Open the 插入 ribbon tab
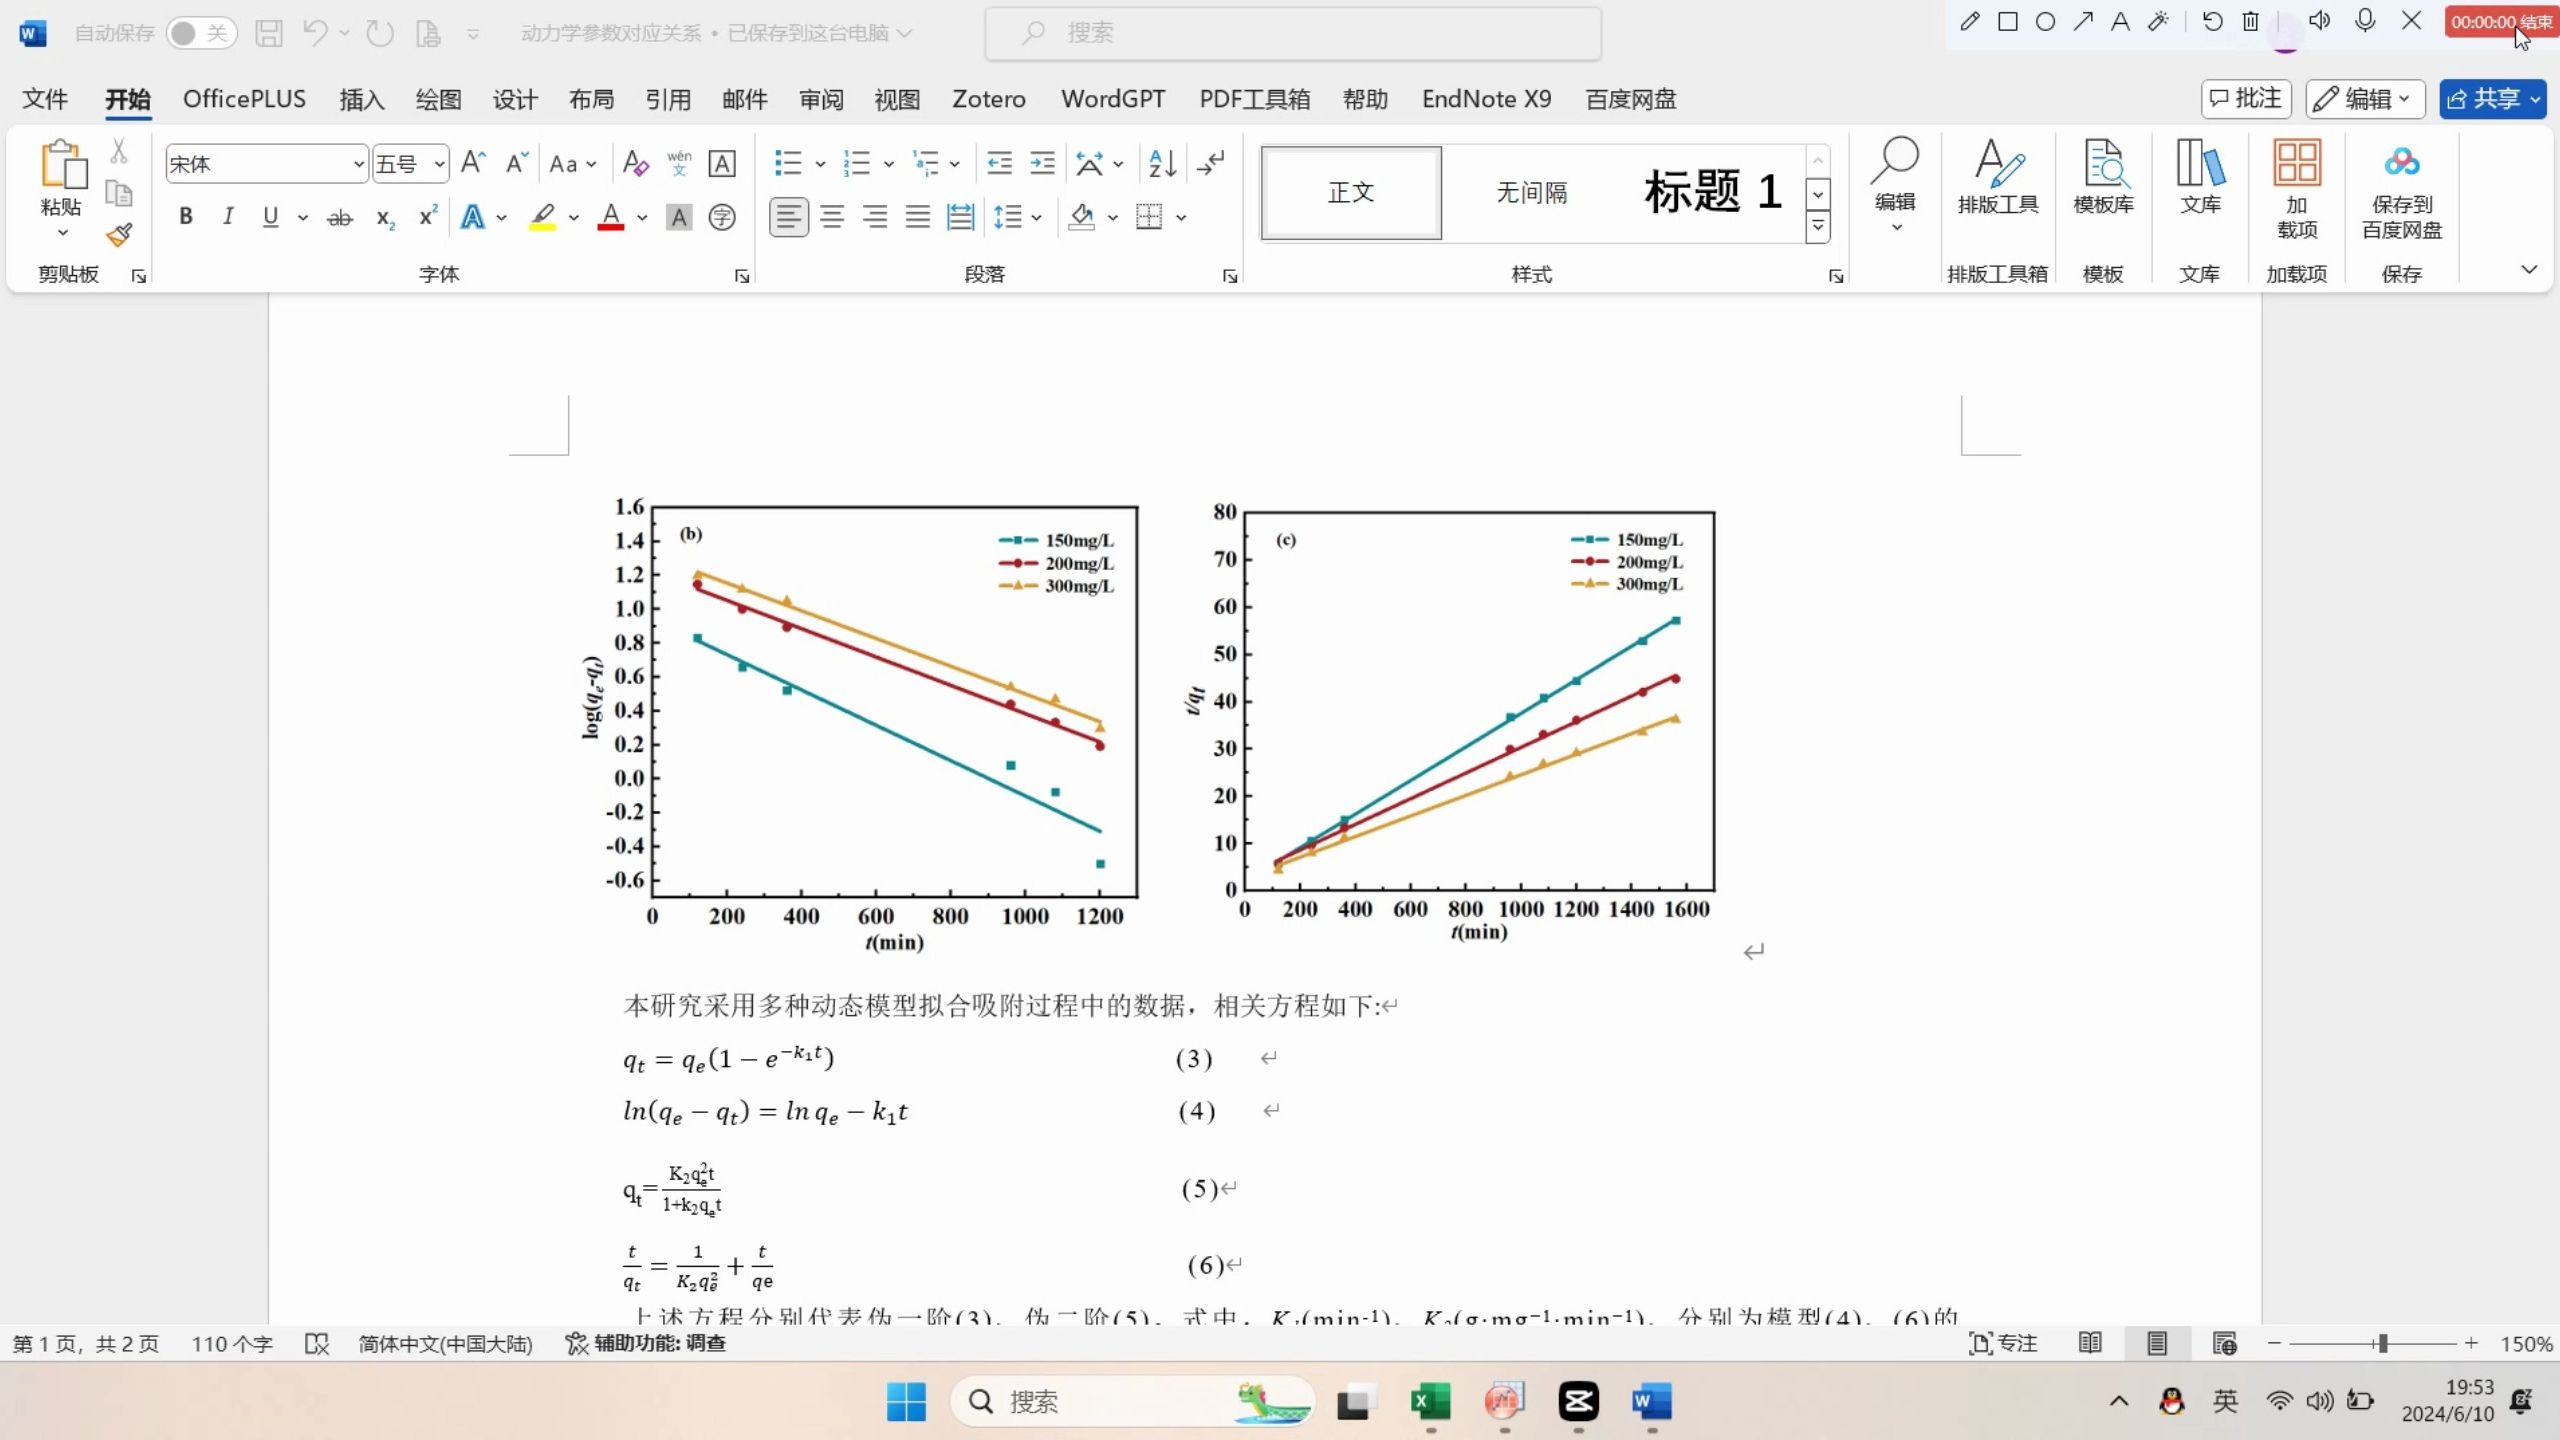2560x1440 pixels. pos(361,99)
